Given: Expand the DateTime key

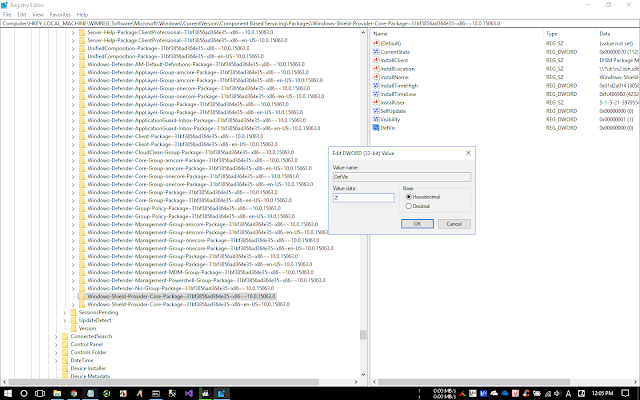Looking at the screenshot, I should 56,361.
